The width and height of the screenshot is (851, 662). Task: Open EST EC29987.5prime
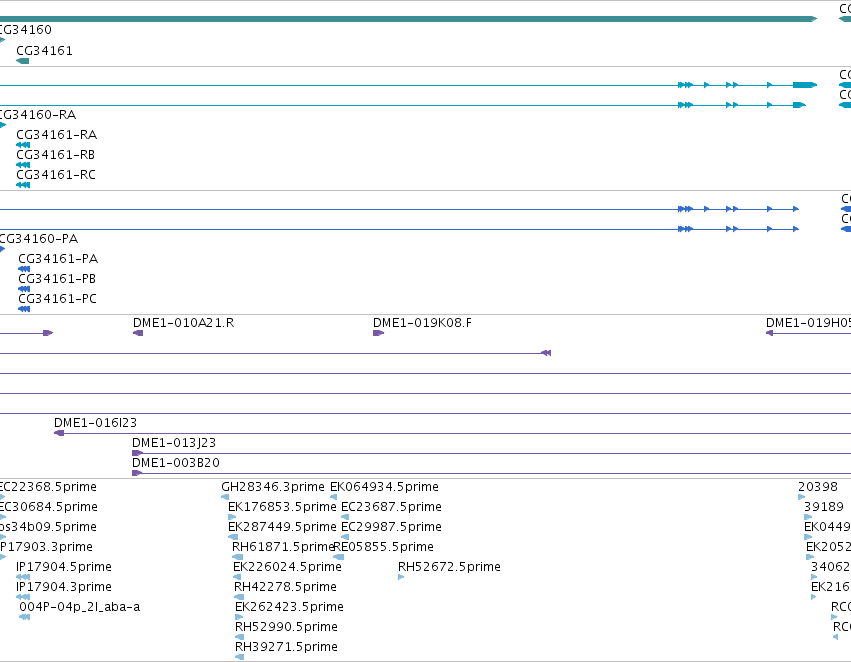(391, 527)
